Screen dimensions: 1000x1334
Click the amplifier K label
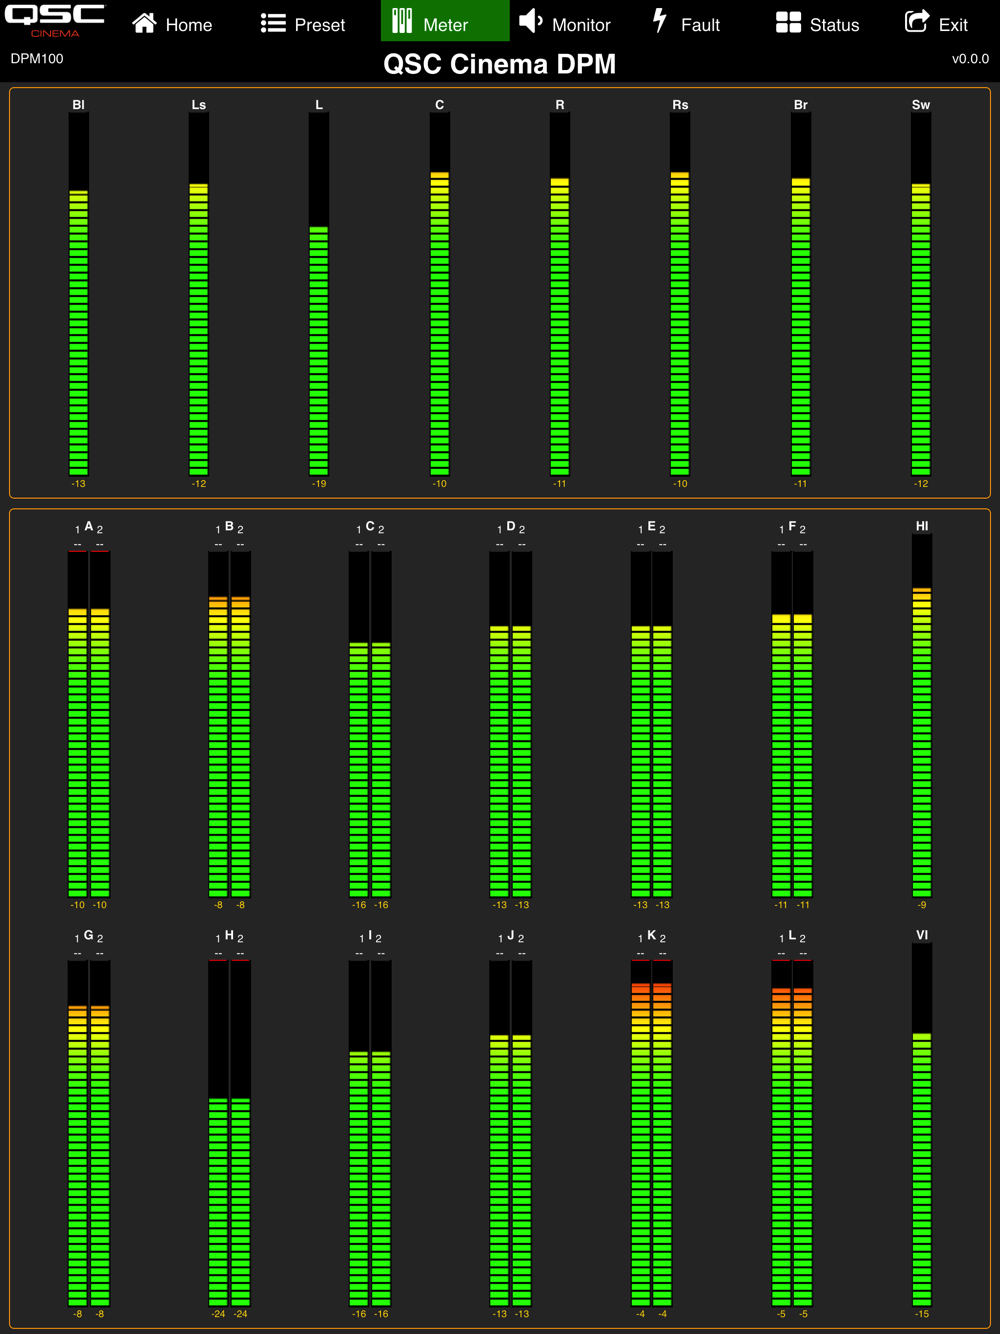651,935
